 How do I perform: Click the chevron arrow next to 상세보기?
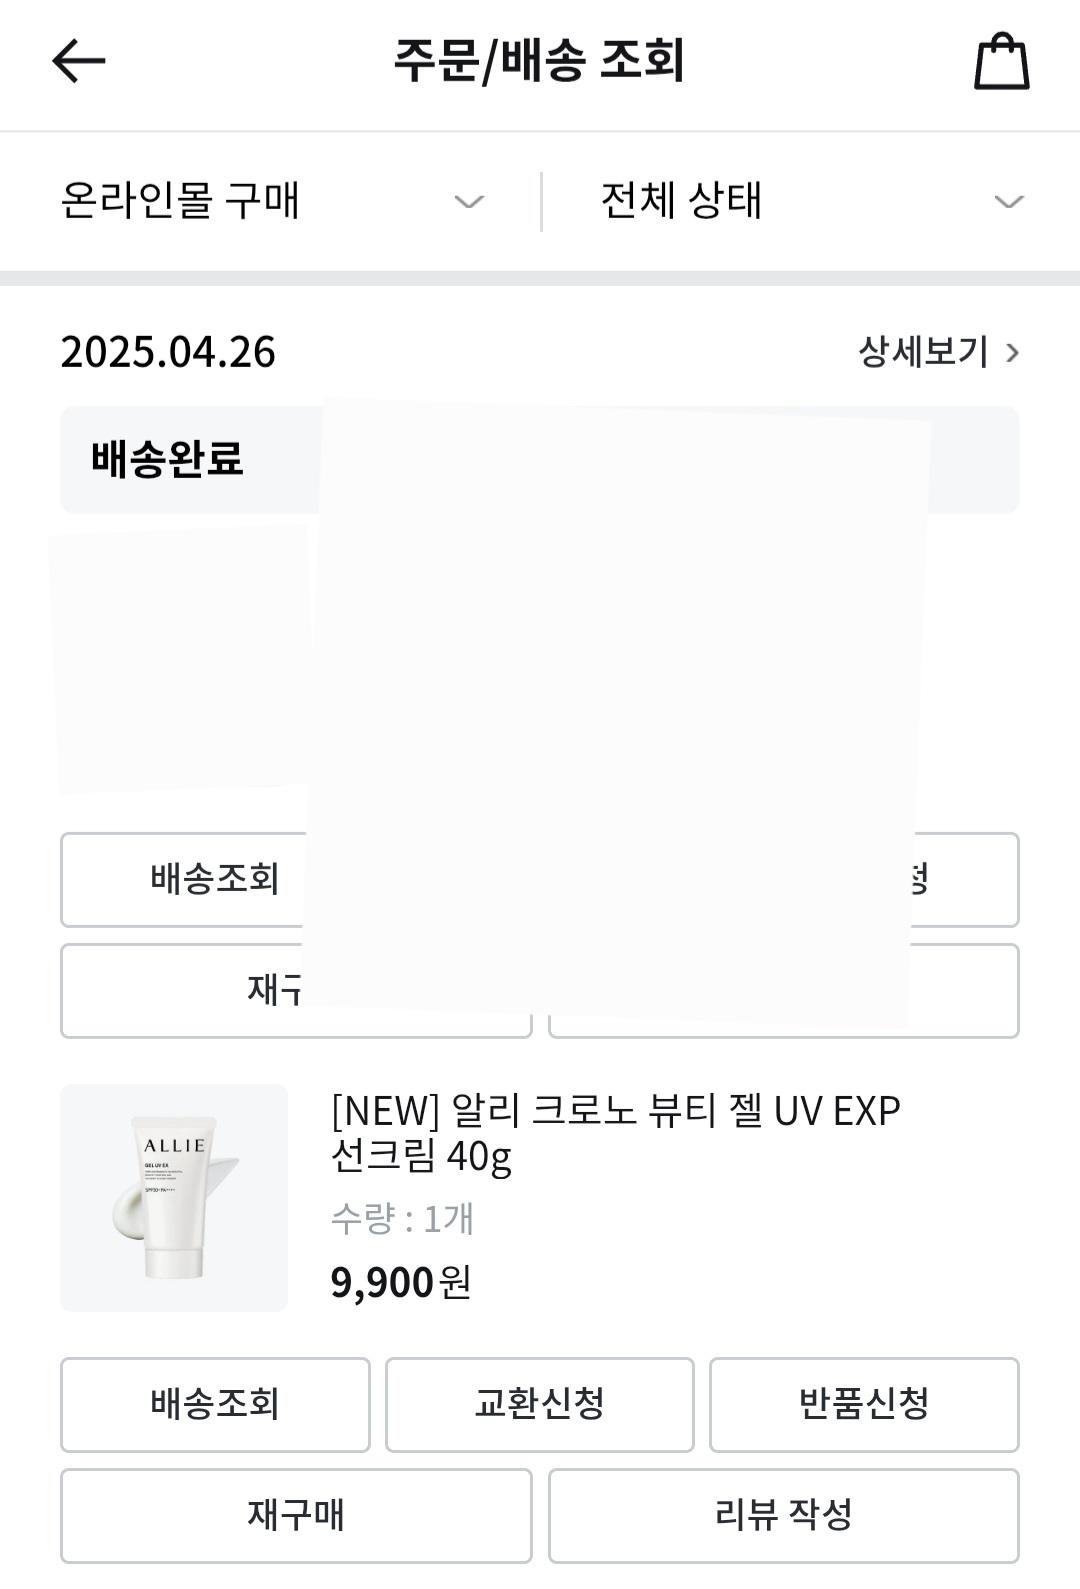point(1012,353)
